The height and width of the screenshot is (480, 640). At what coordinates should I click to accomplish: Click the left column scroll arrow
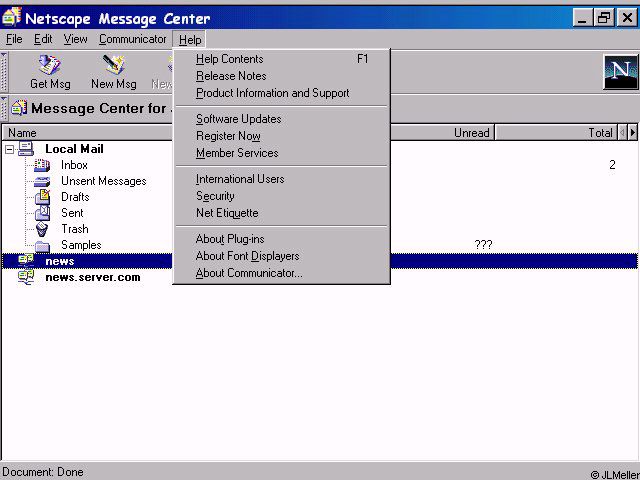pos(622,132)
